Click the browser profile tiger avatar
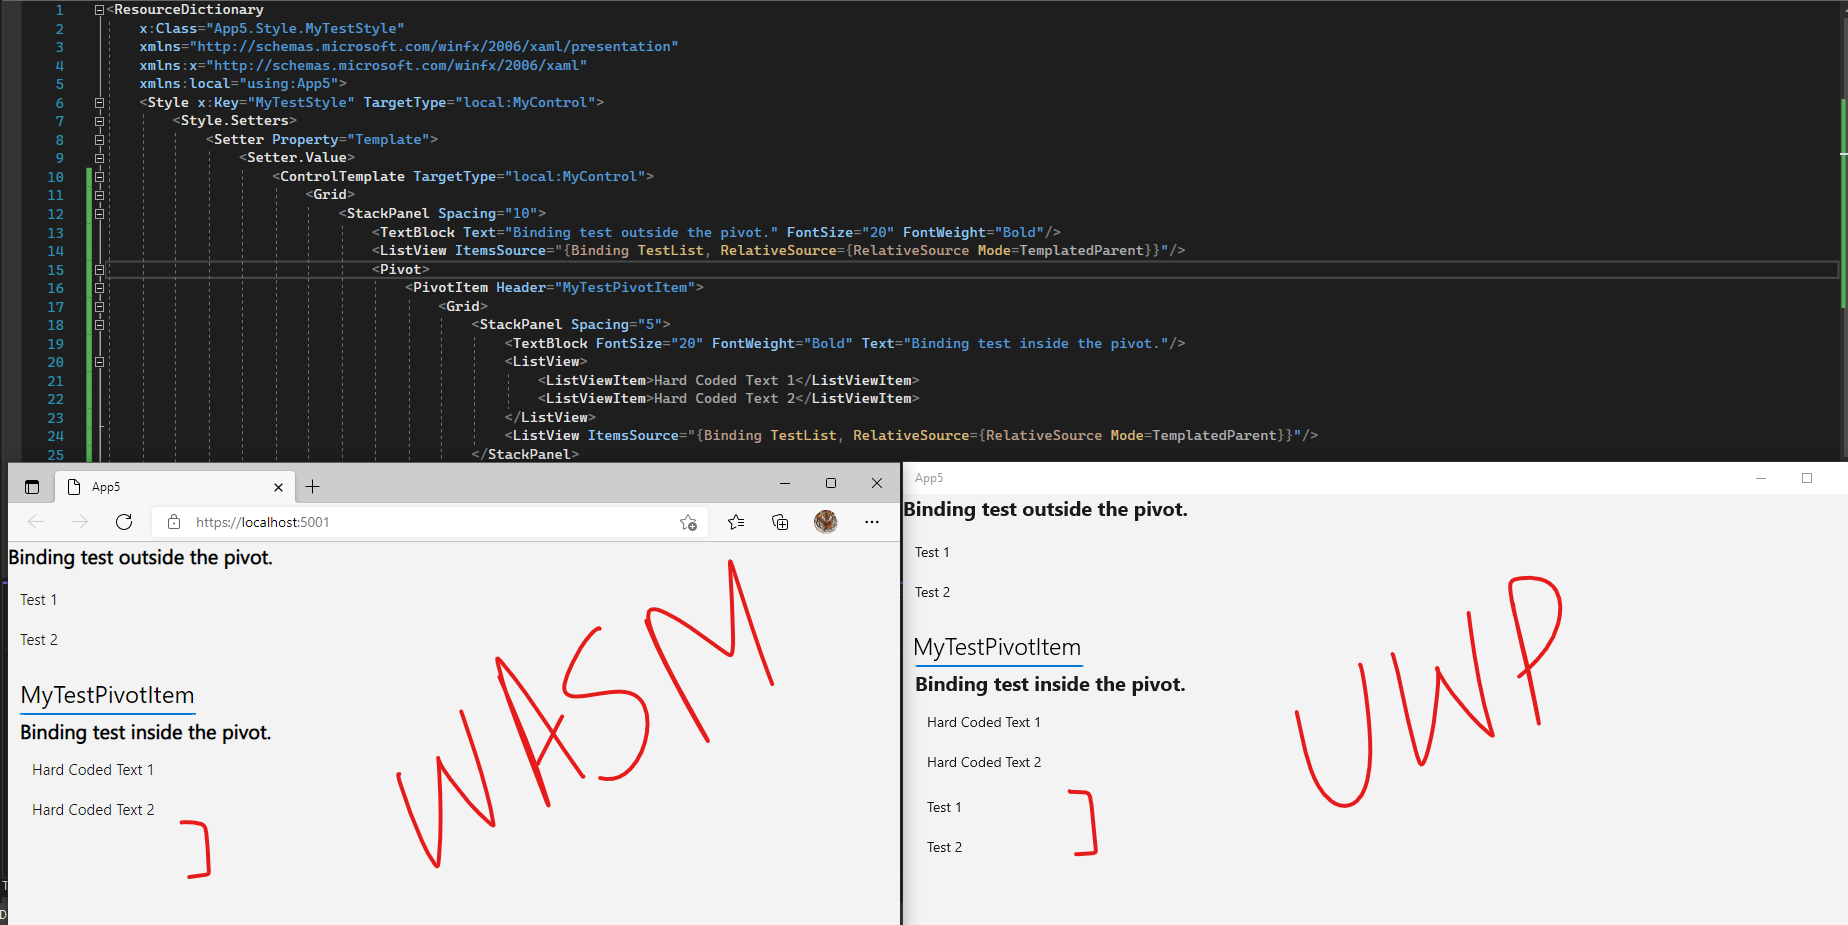Image resolution: width=1848 pixels, height=925 pixels. click(825, 521)
